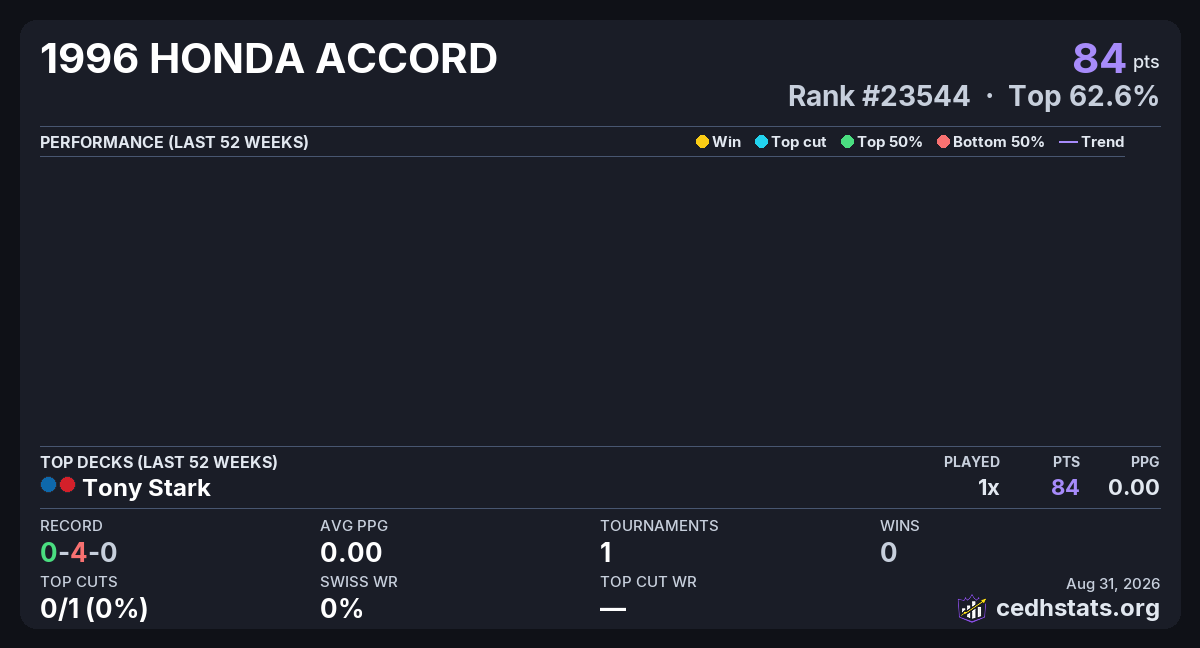Screen dimensions: 1200x648
Task: Click the 84 pts score at top
Action: coord(1116,59)
